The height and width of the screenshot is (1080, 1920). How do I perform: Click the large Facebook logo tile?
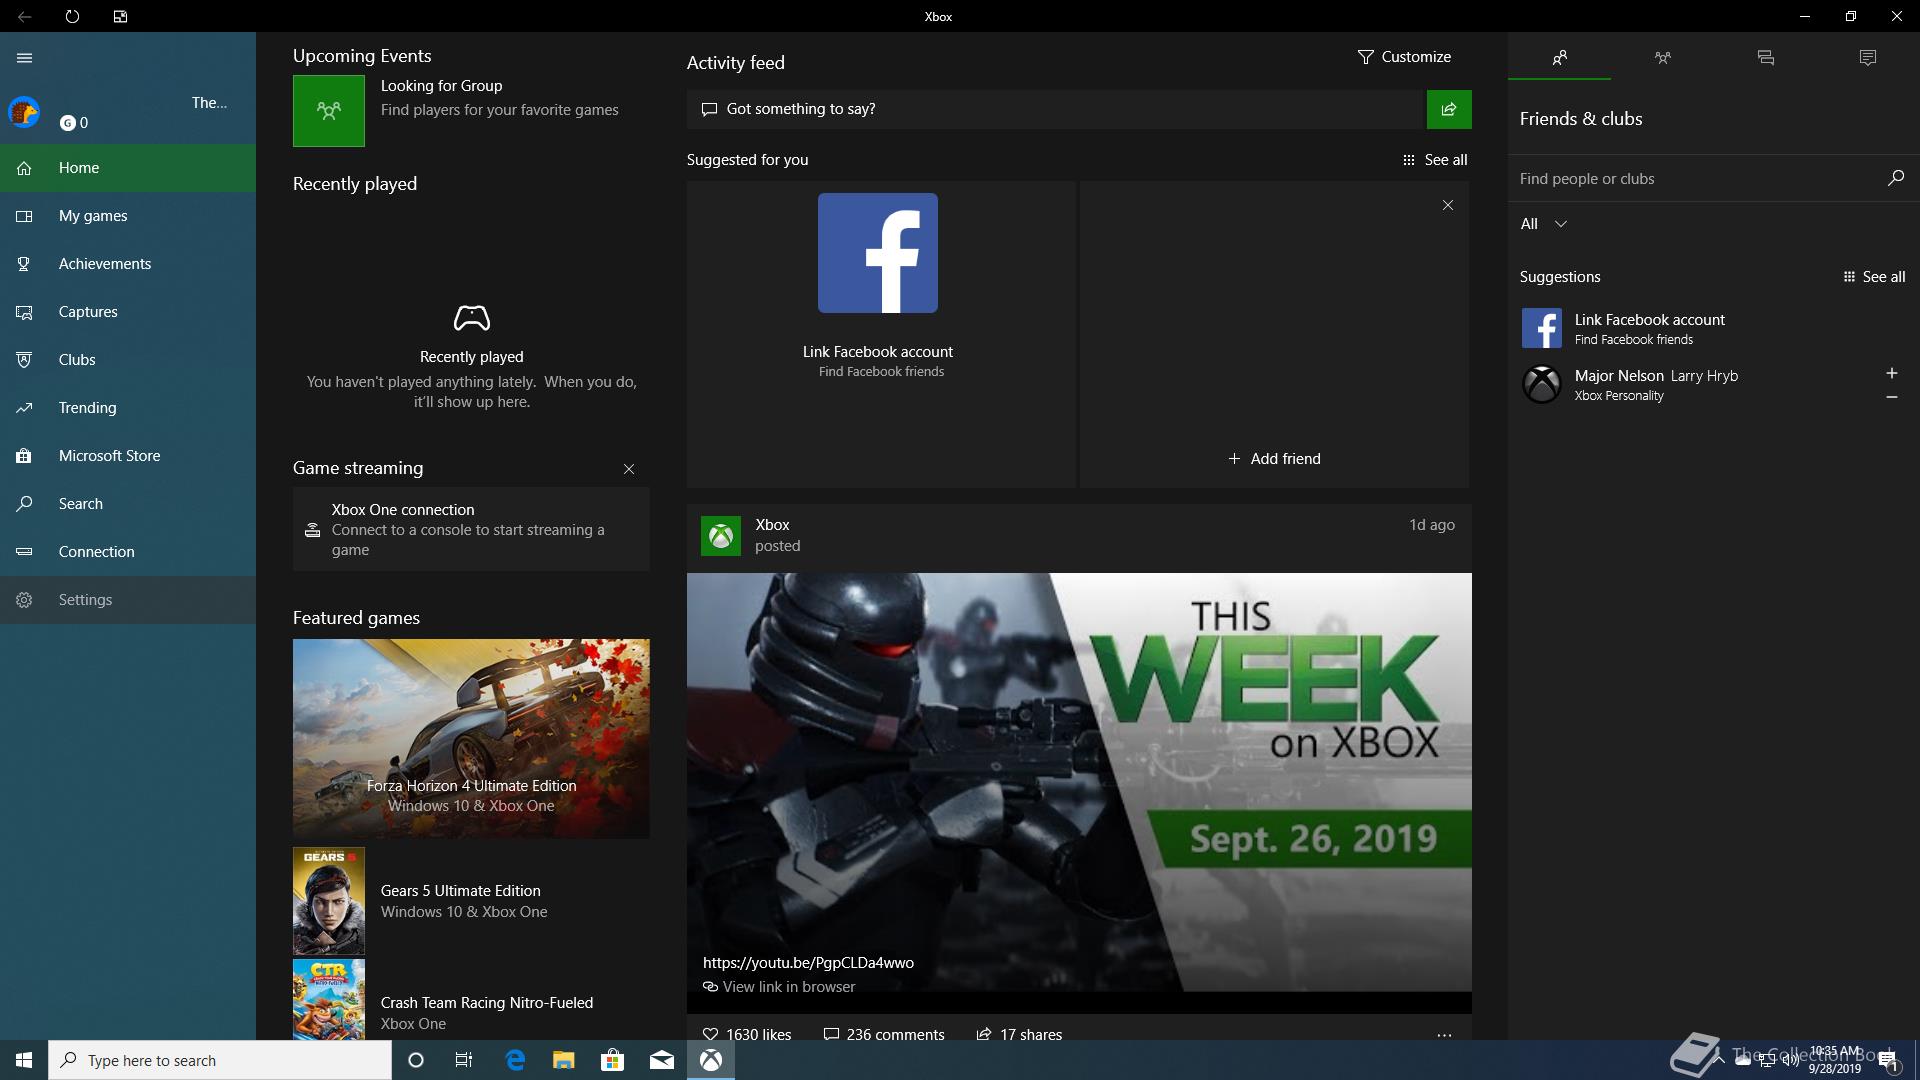[878, 253]
